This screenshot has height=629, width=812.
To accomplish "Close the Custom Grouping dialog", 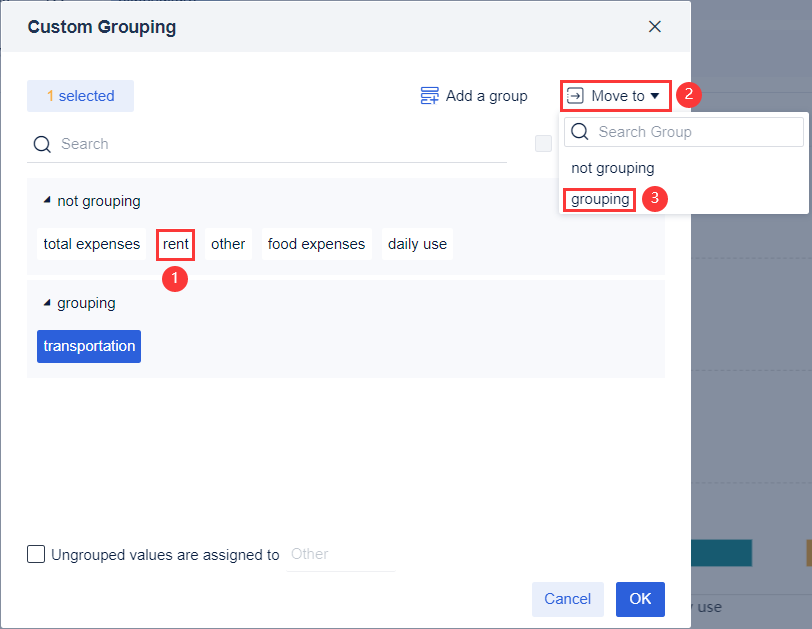I will pos(655,27).
